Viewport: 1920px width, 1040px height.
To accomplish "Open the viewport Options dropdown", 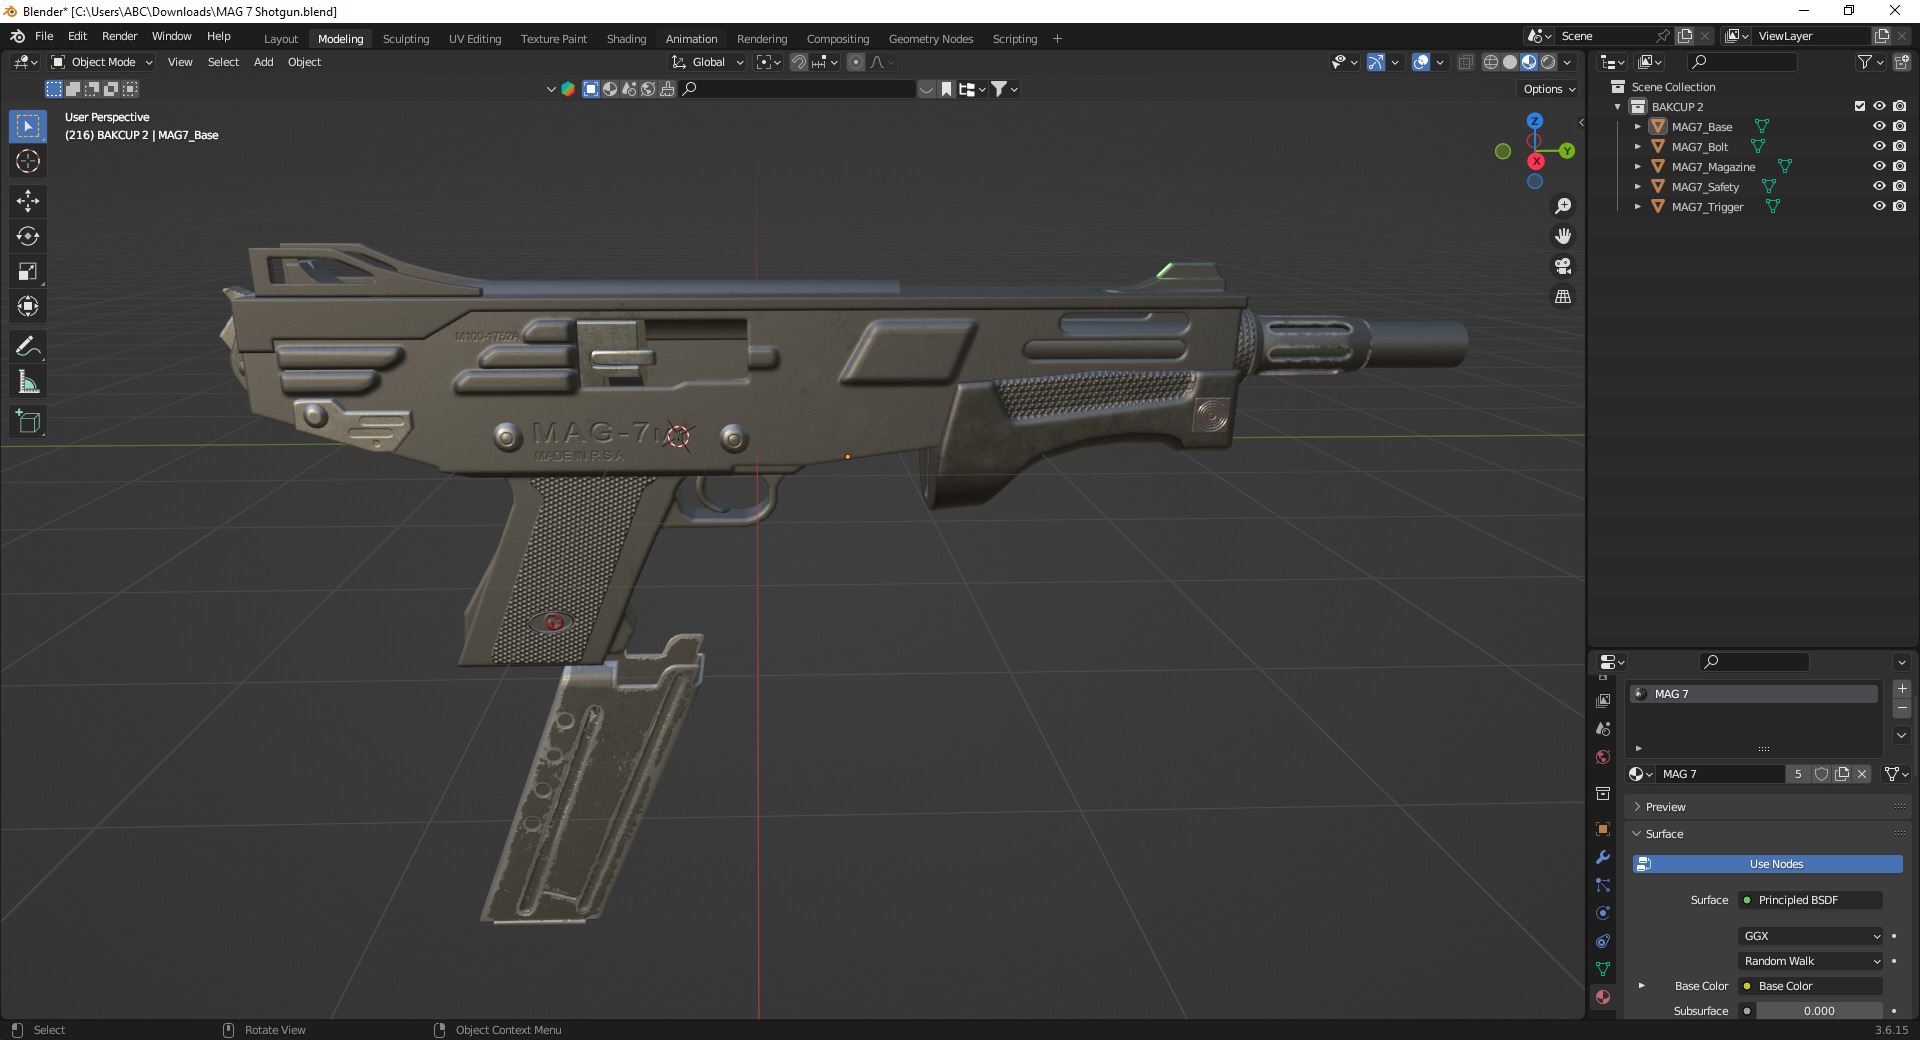I will tap(1548, 89).
